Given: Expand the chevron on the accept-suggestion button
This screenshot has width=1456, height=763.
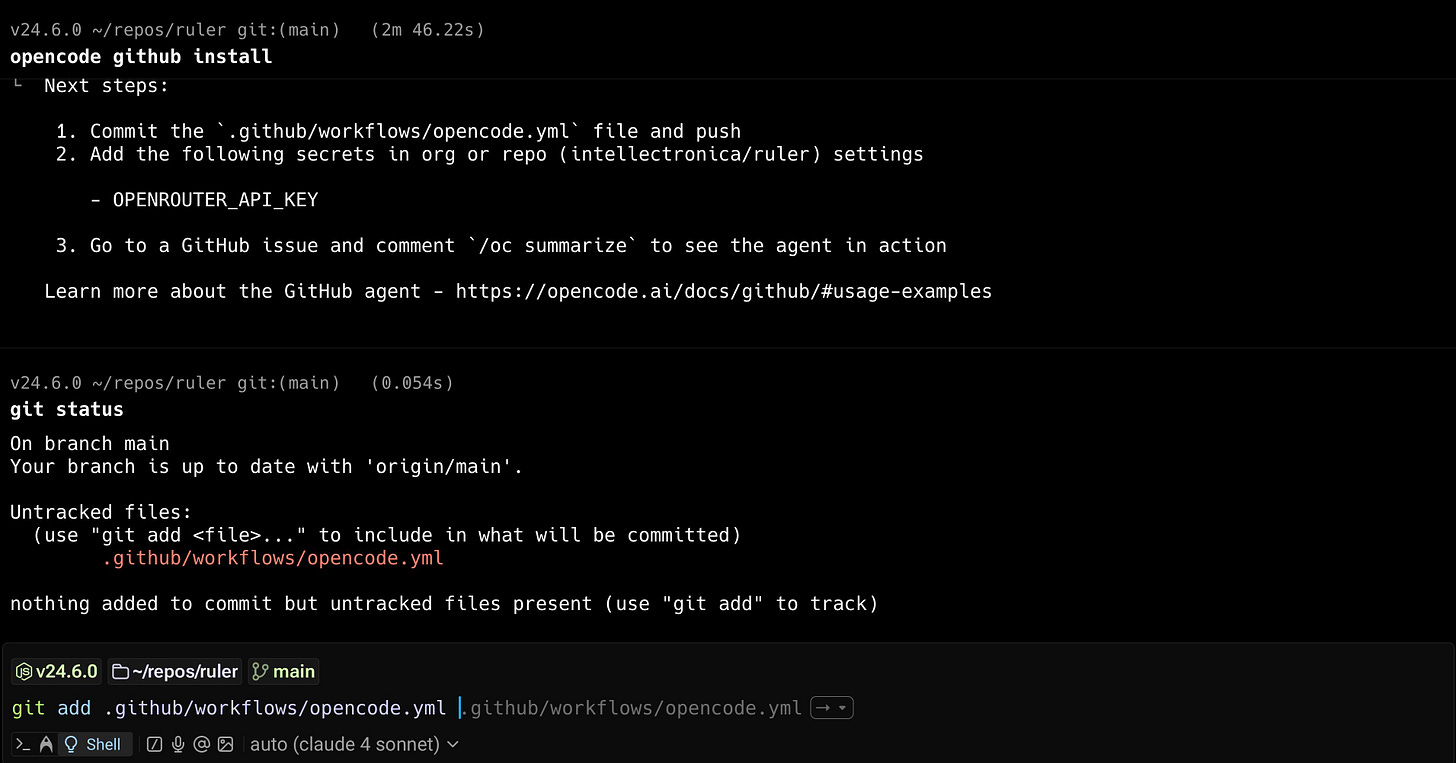Looking at the screenshot, I should 841,707.
